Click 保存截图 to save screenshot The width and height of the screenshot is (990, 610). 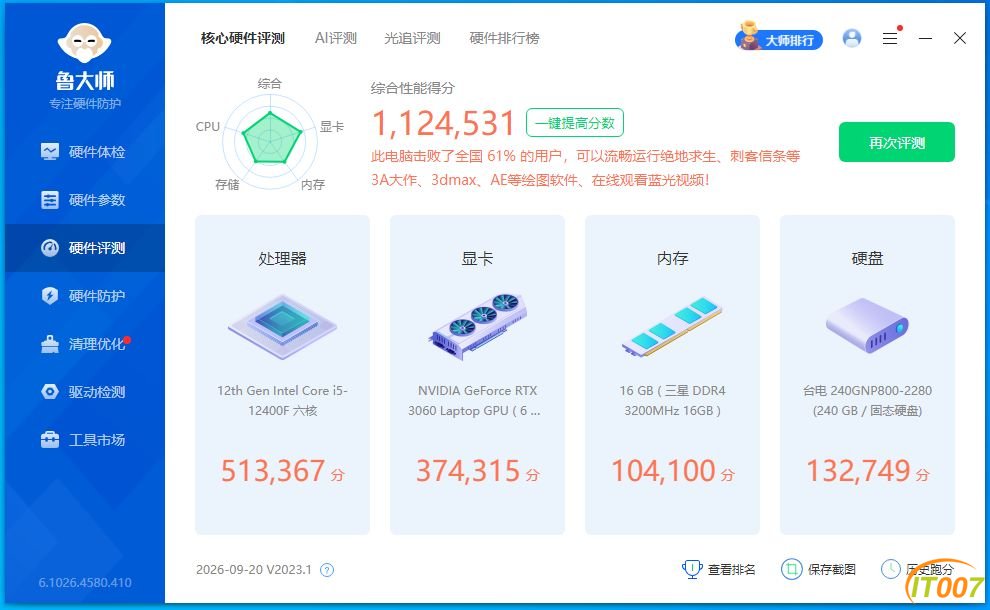click(819, 570)
